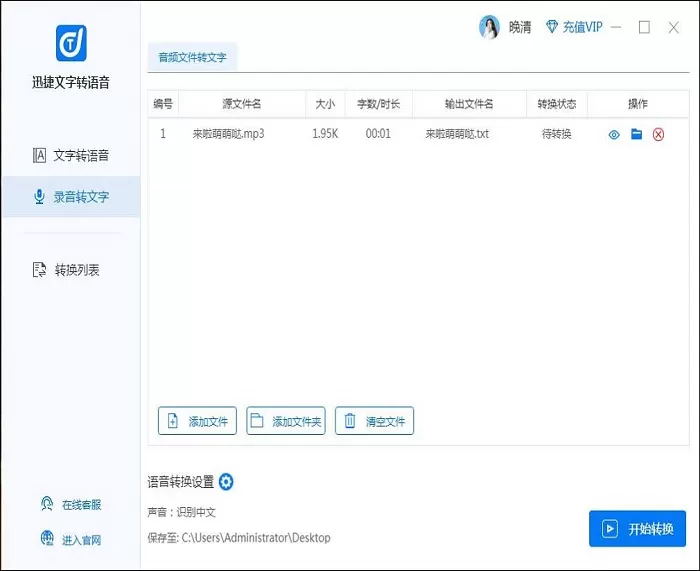
Task: Open the 文字转语音 sidebar section
Action: (x=71, y=155)
